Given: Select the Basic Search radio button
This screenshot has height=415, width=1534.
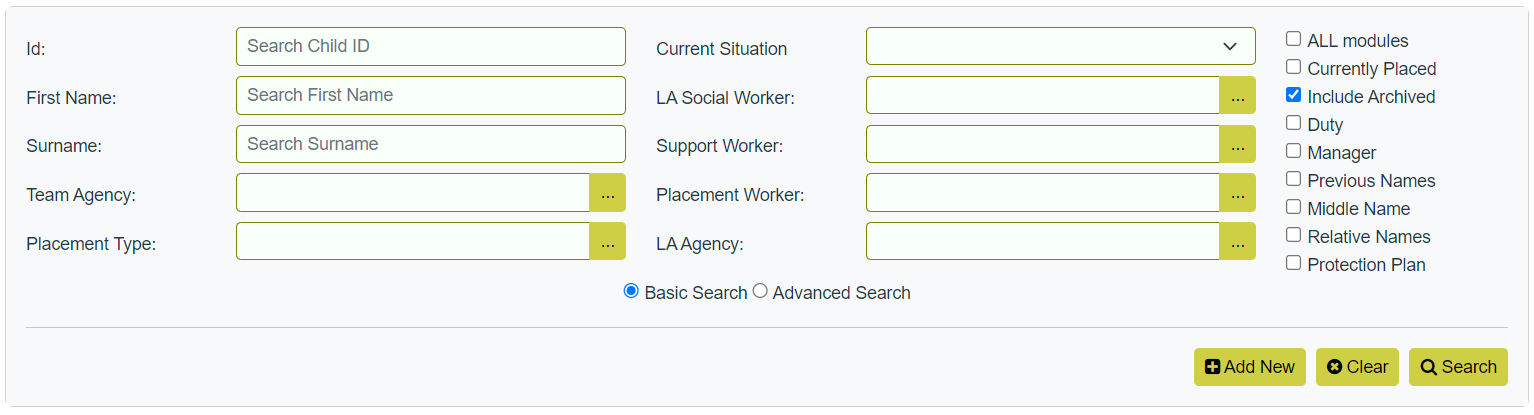Looking at the screenshot, I should (631, 291).
